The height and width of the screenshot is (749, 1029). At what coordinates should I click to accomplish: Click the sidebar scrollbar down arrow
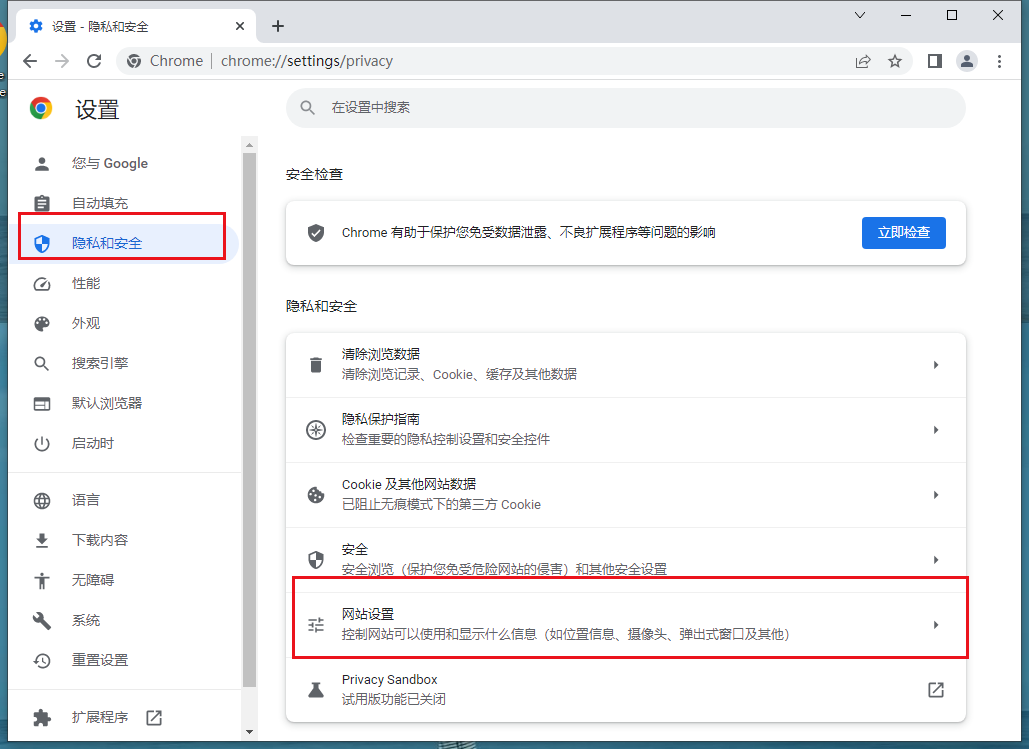[x=249, y=731]
